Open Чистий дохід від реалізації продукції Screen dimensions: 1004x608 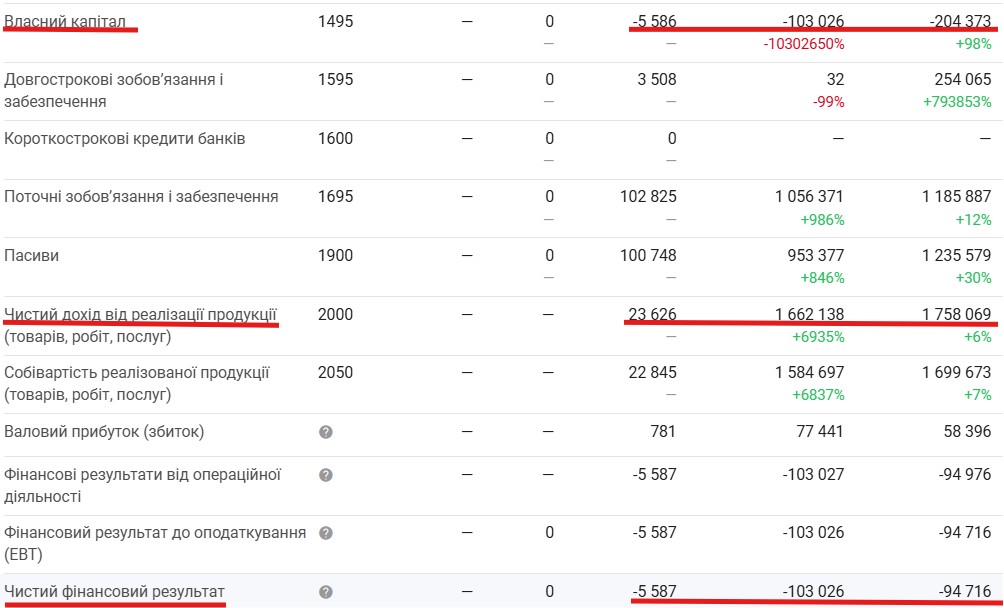[x=140, y=315]
